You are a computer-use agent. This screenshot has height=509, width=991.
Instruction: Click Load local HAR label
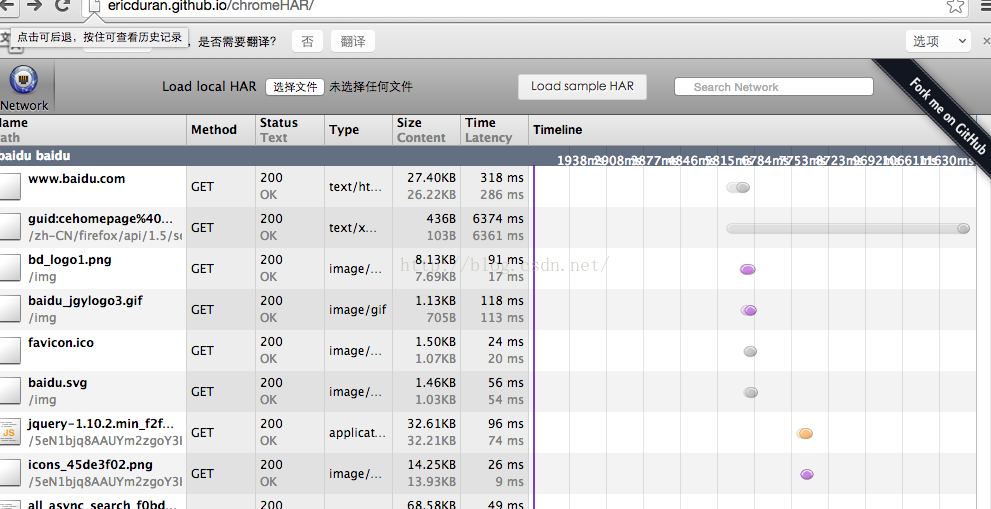[209, 87]
